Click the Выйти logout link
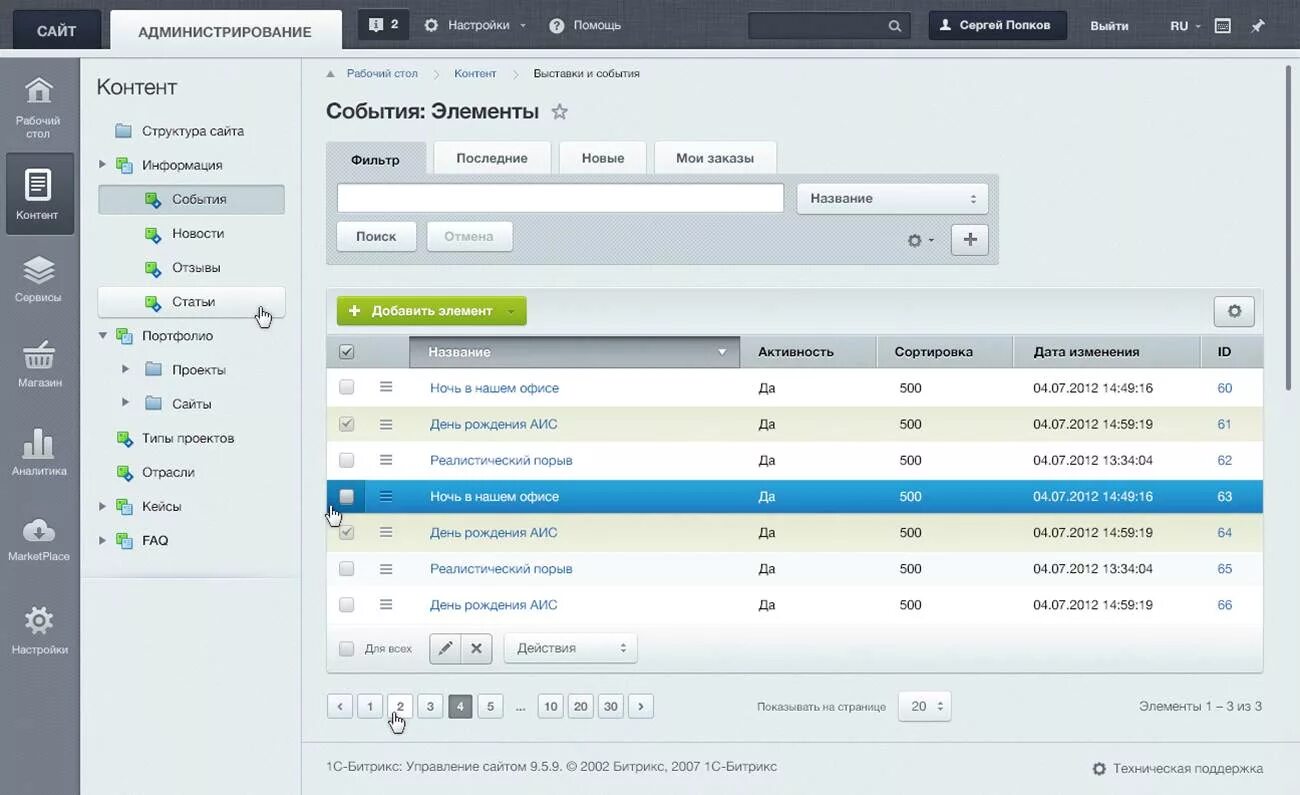The image size is (1300, 795). point(1109,26)
